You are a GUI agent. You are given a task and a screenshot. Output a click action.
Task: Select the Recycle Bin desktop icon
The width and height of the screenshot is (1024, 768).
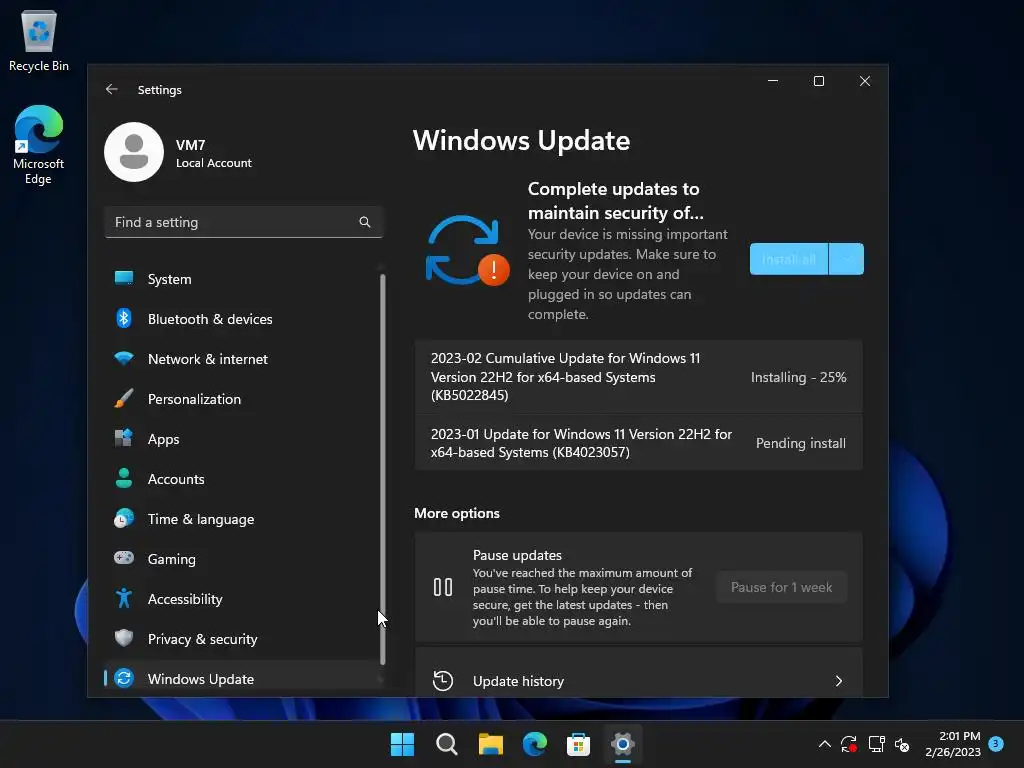coord(39,40)
